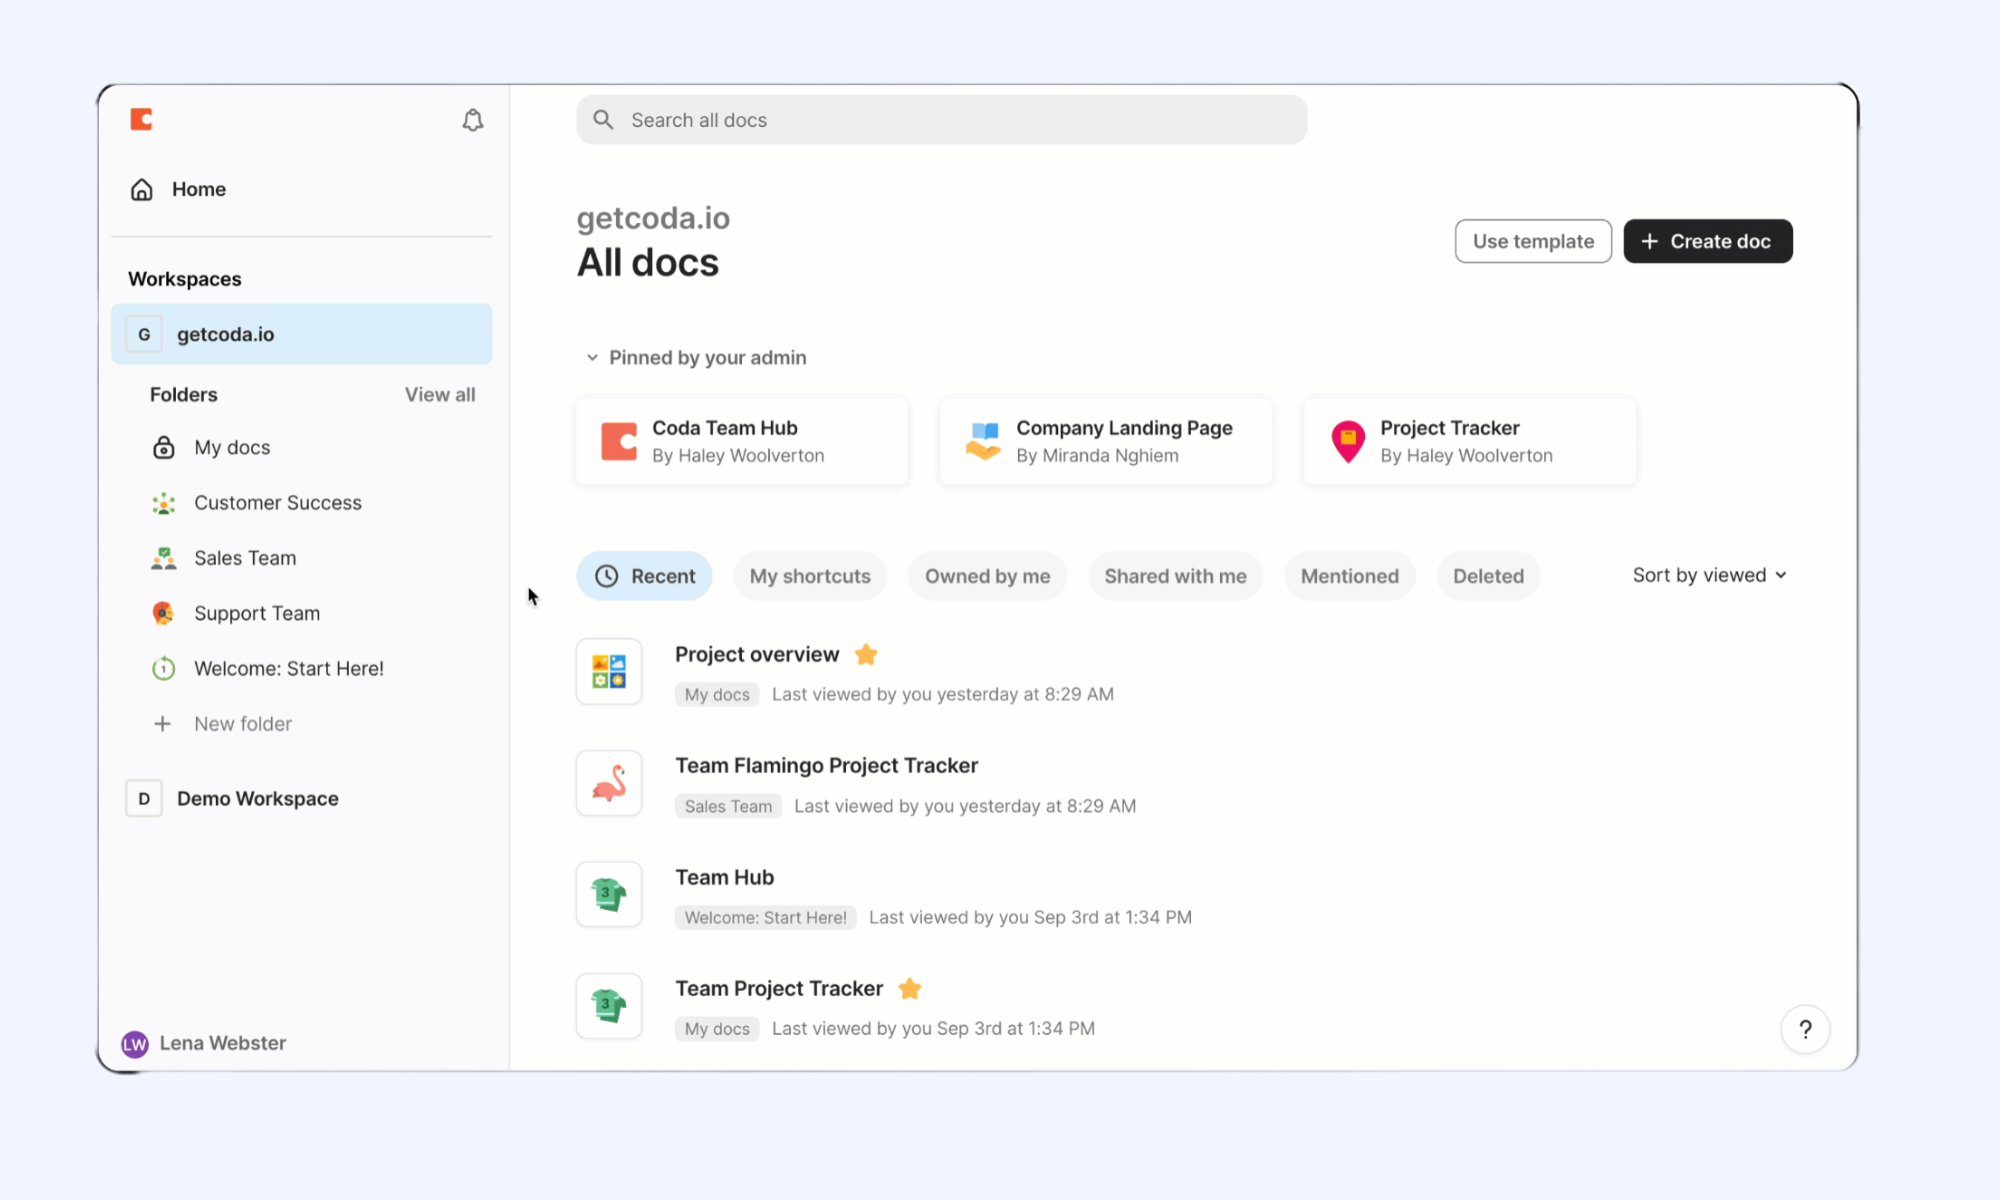This screenshot has height=1200, width=2000.
Task: Open Welcome: Start Here! folder label
Action: click(289, 668)
